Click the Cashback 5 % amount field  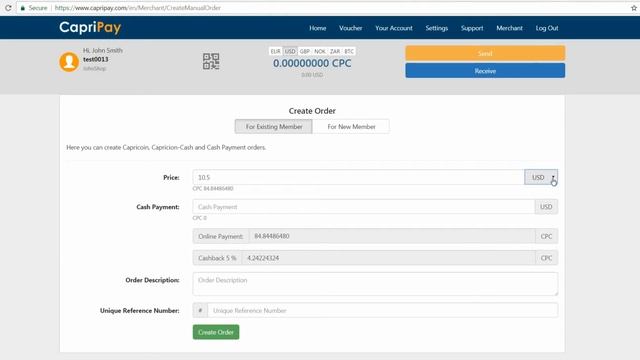[x=388, y=258]
